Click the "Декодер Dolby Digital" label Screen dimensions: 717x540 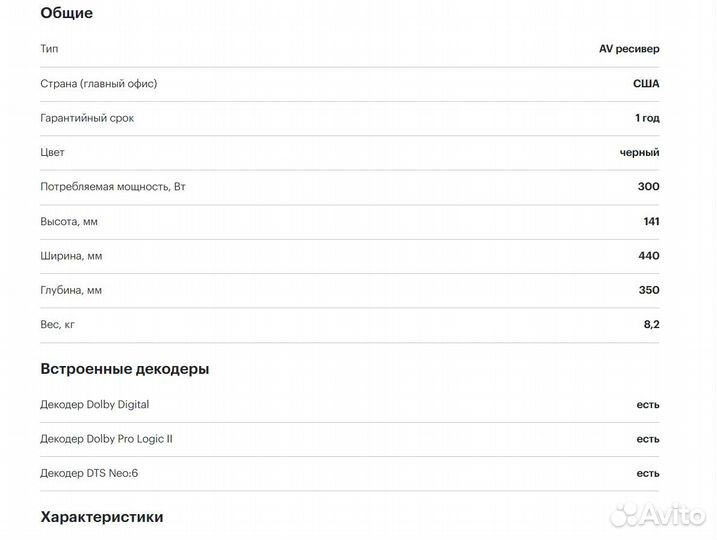tap(95, 405)
